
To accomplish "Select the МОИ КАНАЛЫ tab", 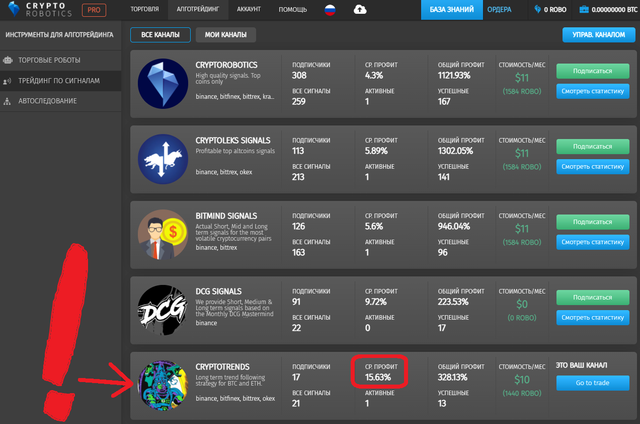I will click(x=226, y=35).
